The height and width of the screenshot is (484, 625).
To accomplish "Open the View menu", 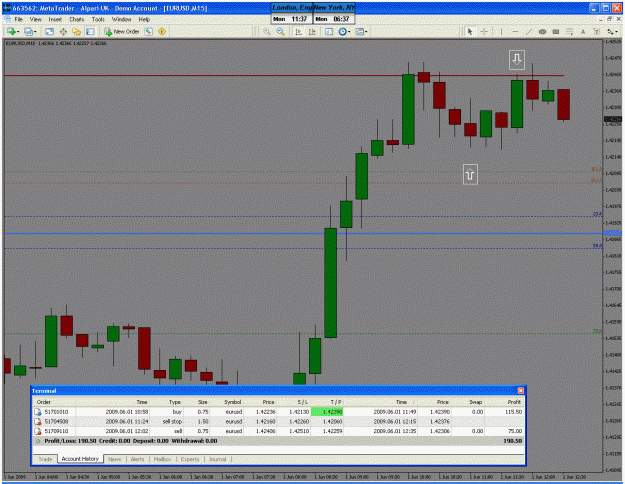I will pos(35,19).
